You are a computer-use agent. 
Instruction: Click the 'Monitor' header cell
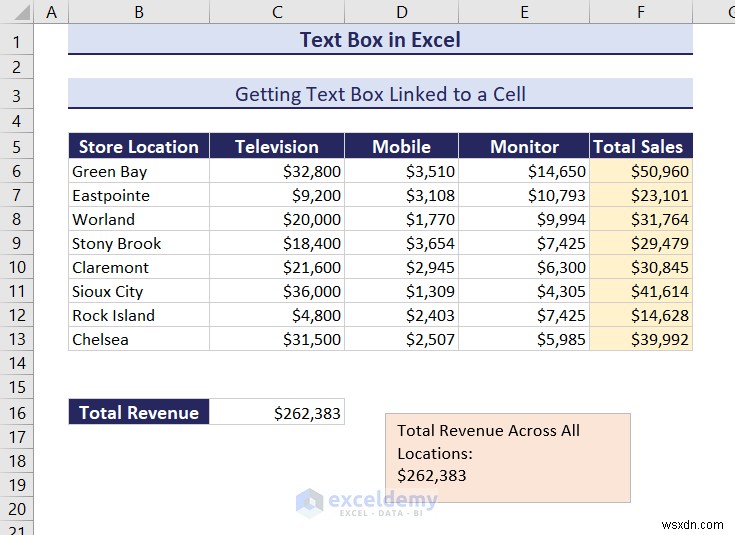(x=524, y=146)
